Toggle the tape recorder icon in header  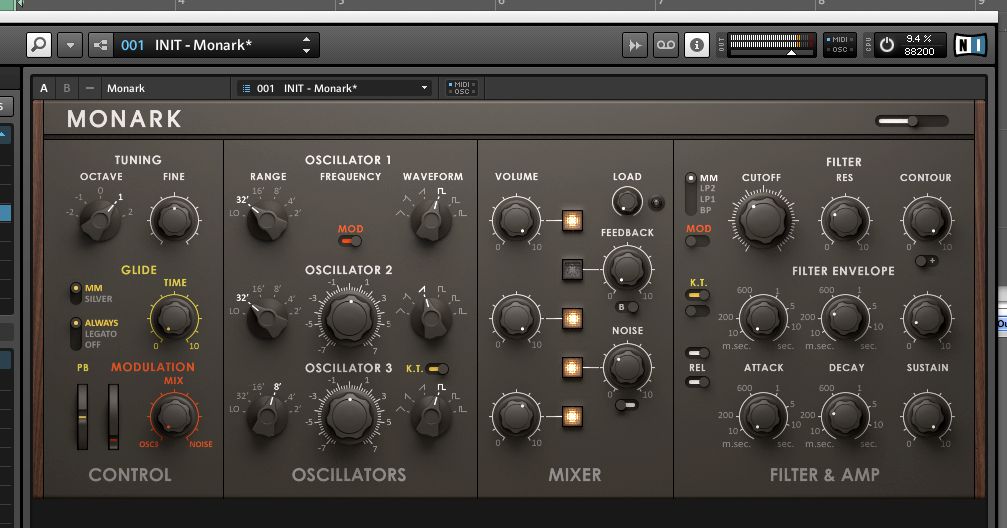665,46
